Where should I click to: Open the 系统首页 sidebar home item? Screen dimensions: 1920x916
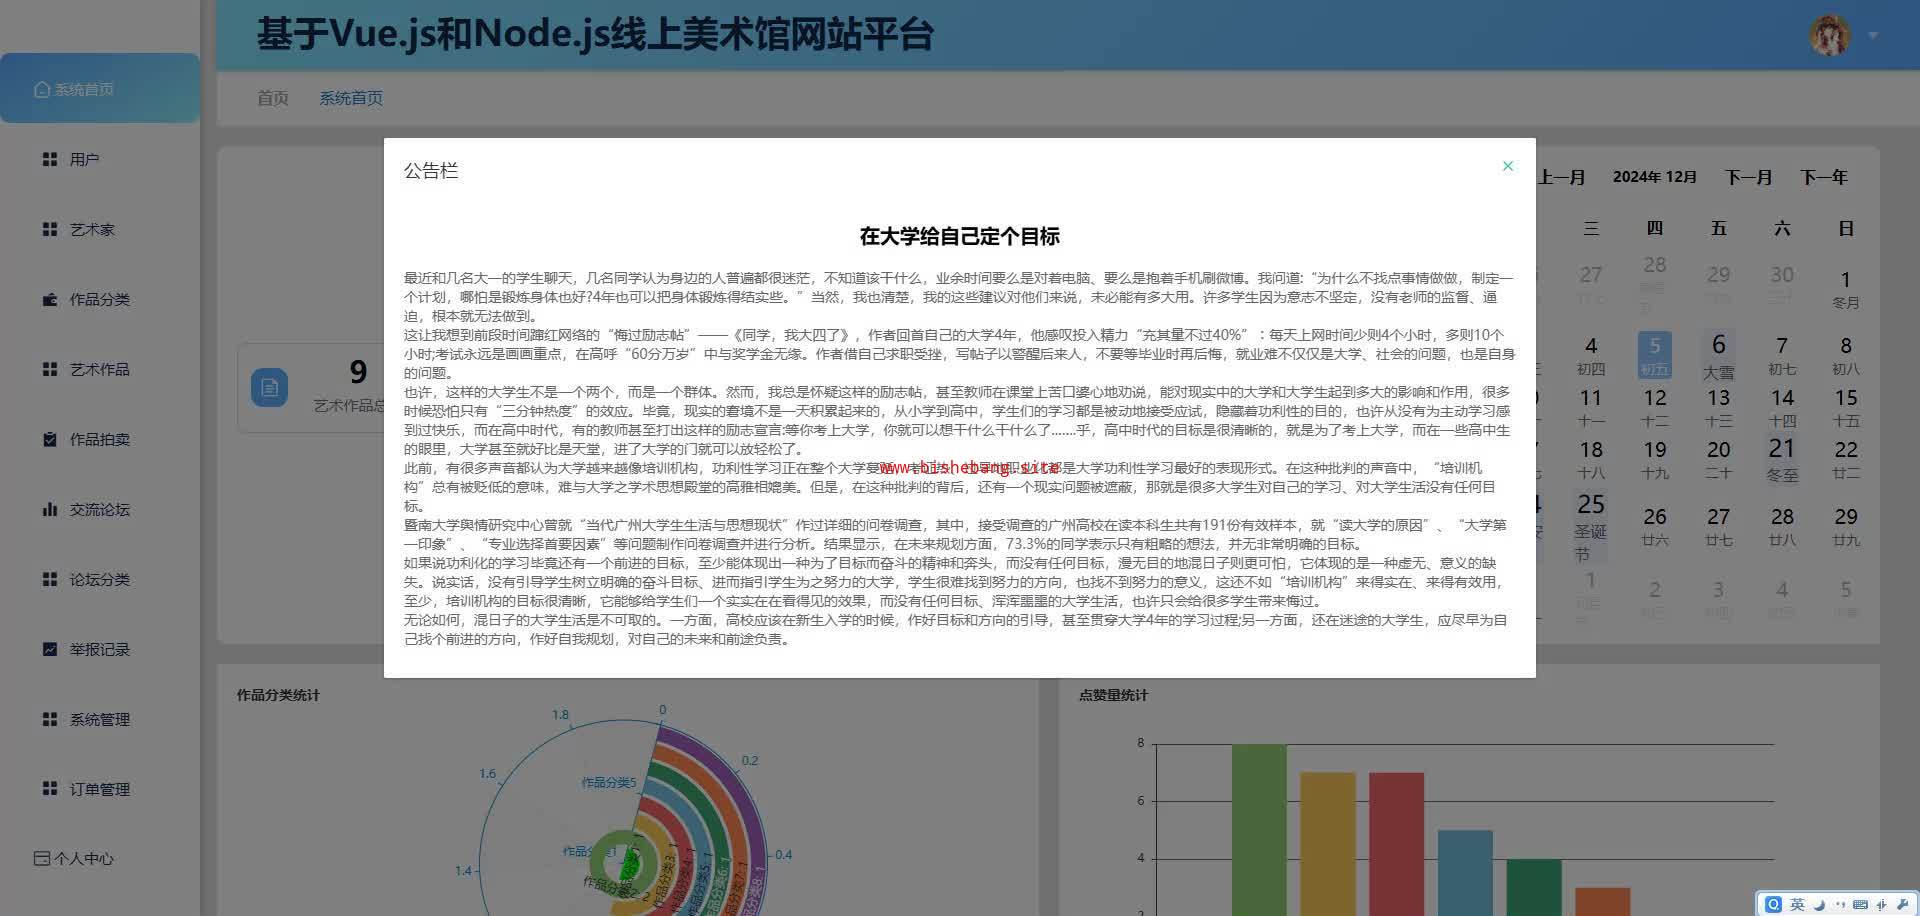click(100, 89)
